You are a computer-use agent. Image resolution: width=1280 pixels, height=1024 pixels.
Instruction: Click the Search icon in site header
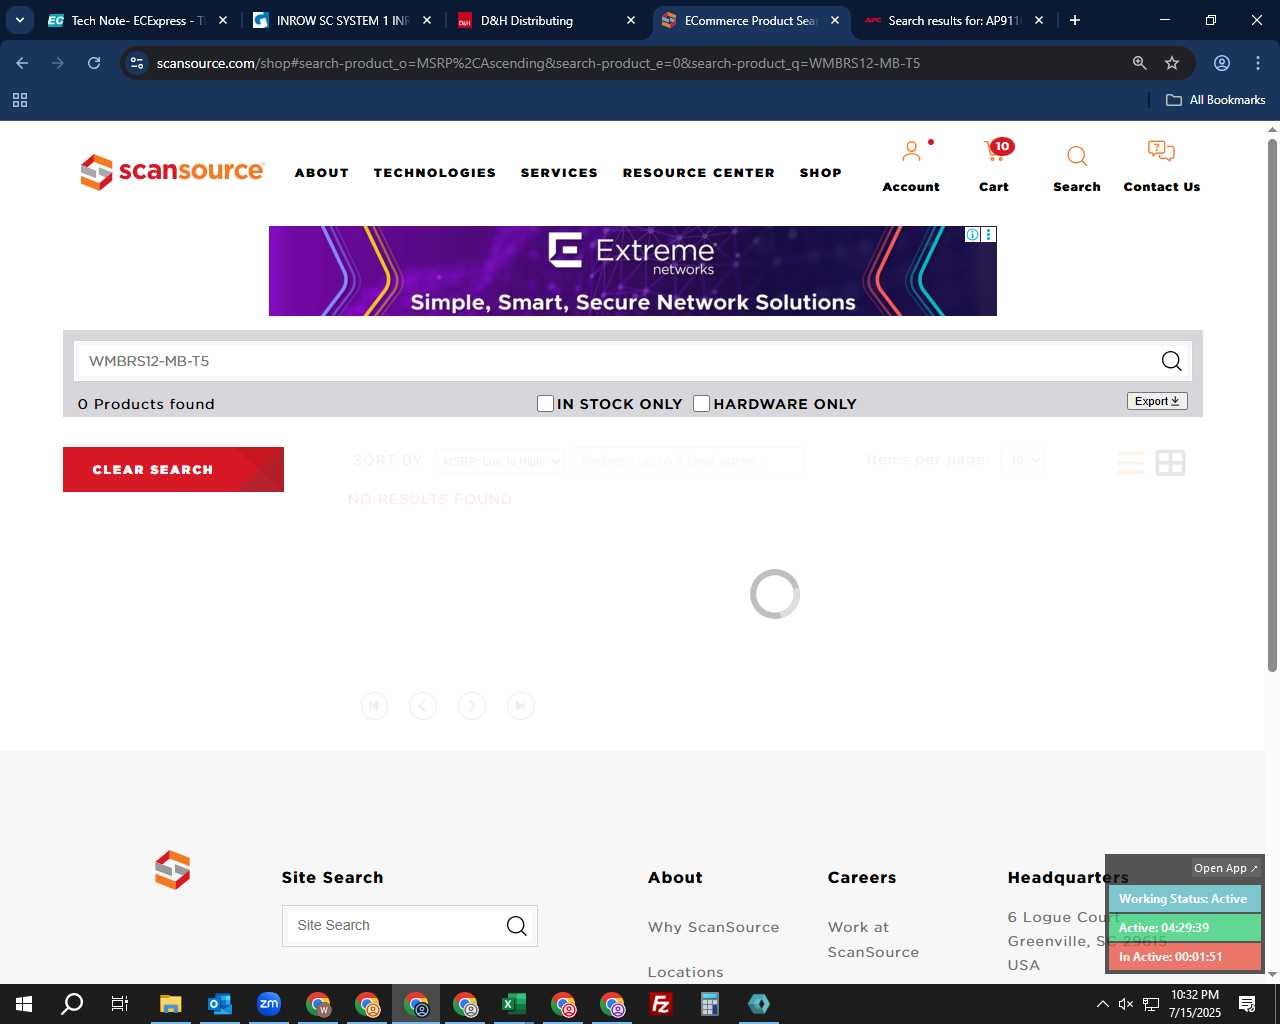1077,156
